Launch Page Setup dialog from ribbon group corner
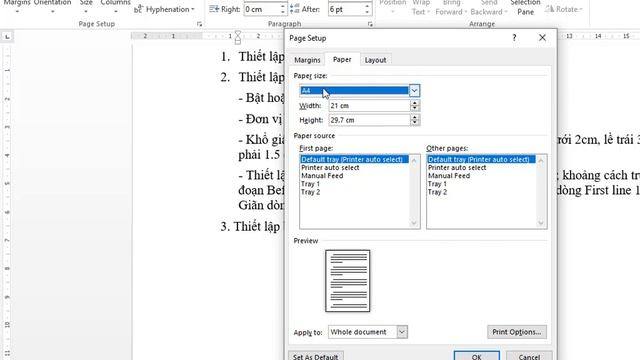This screenshot has height=360, width=640. pyautogui.click(x=199, y=24)
